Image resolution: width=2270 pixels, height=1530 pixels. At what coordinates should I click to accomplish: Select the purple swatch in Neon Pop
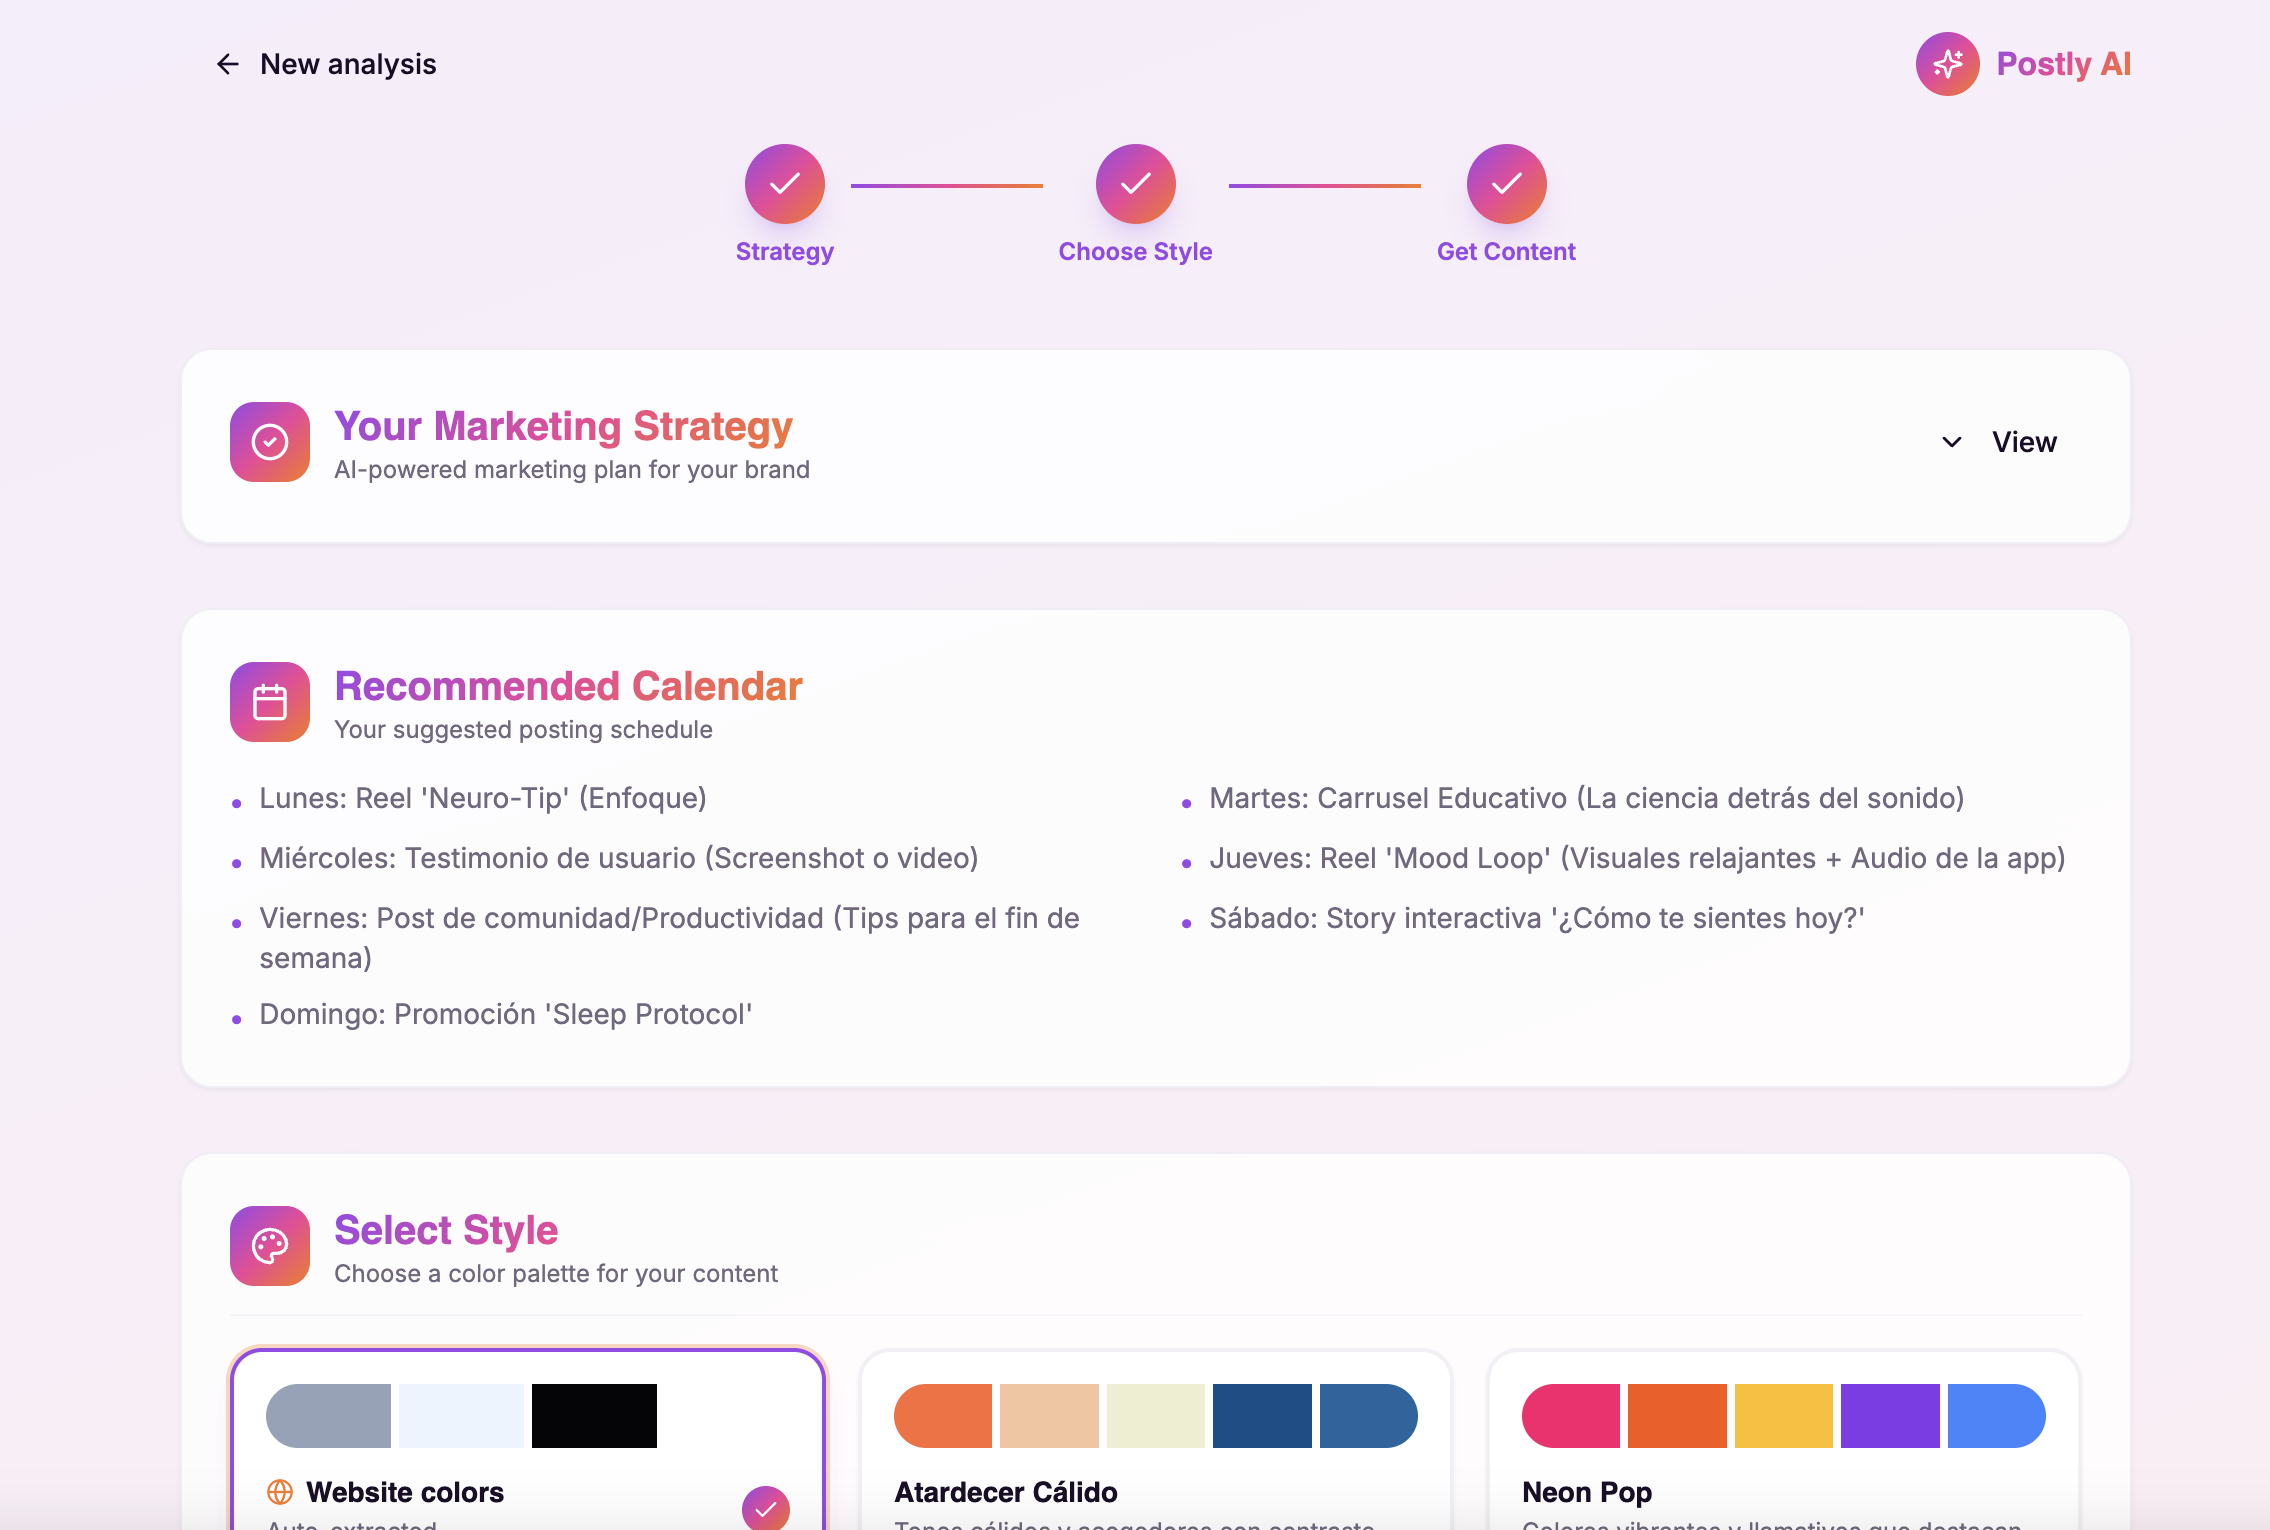(x=1891, y=1415)
